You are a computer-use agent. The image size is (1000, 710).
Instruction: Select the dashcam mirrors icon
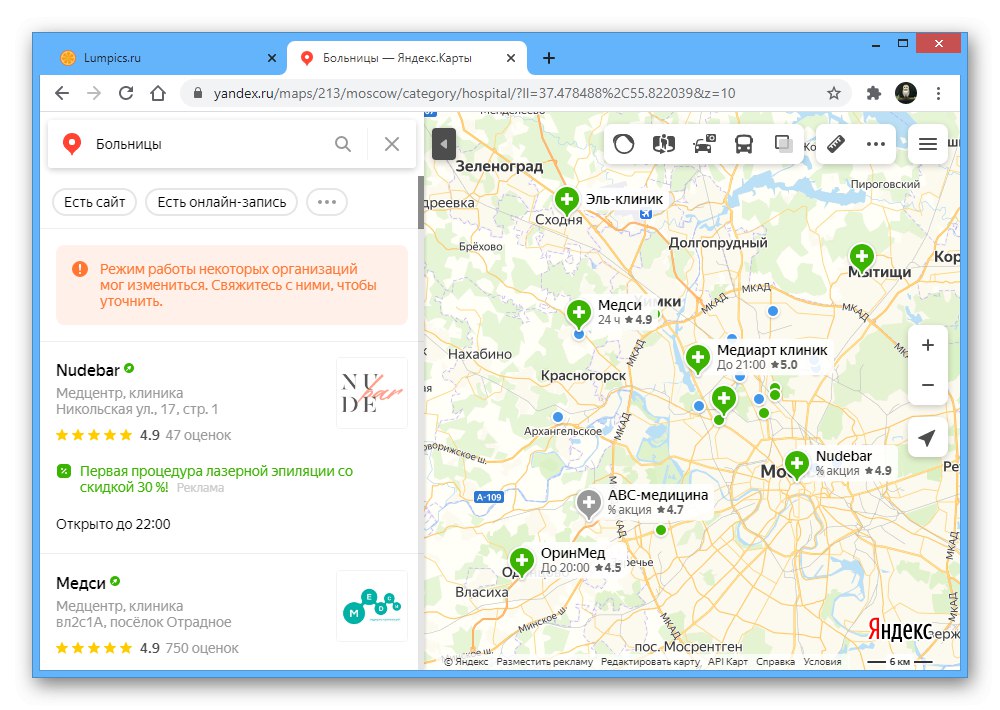pyautogui.click(x=702, y=144)
